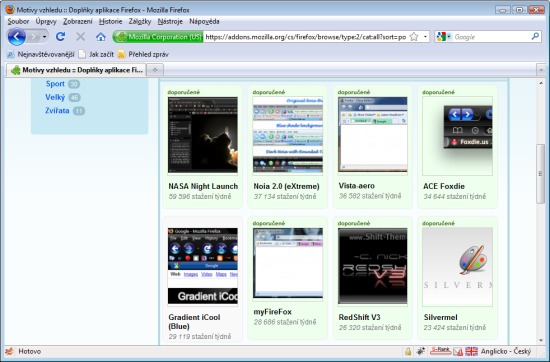Open the Nápověda menu
The height and width of the screenshot is (362, 550).
click(x=204, y=21)
